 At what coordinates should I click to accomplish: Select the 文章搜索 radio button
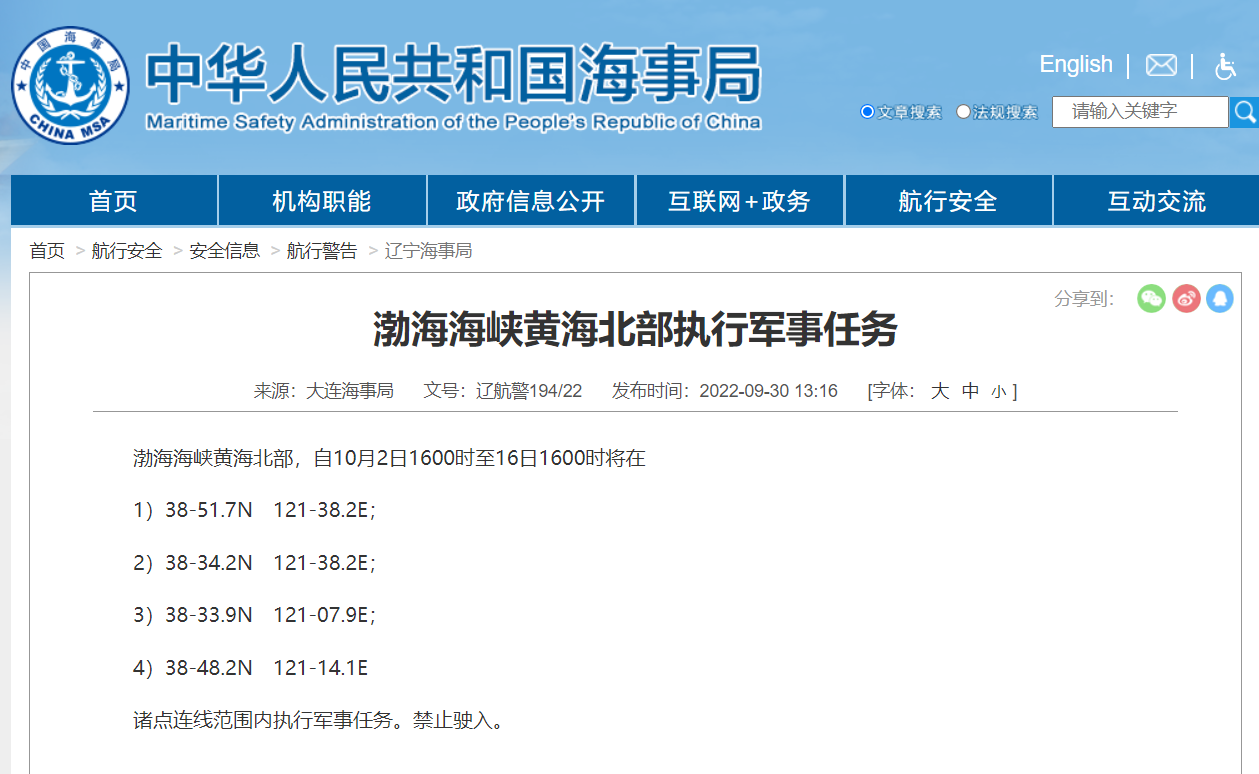(x=867, y=112)
